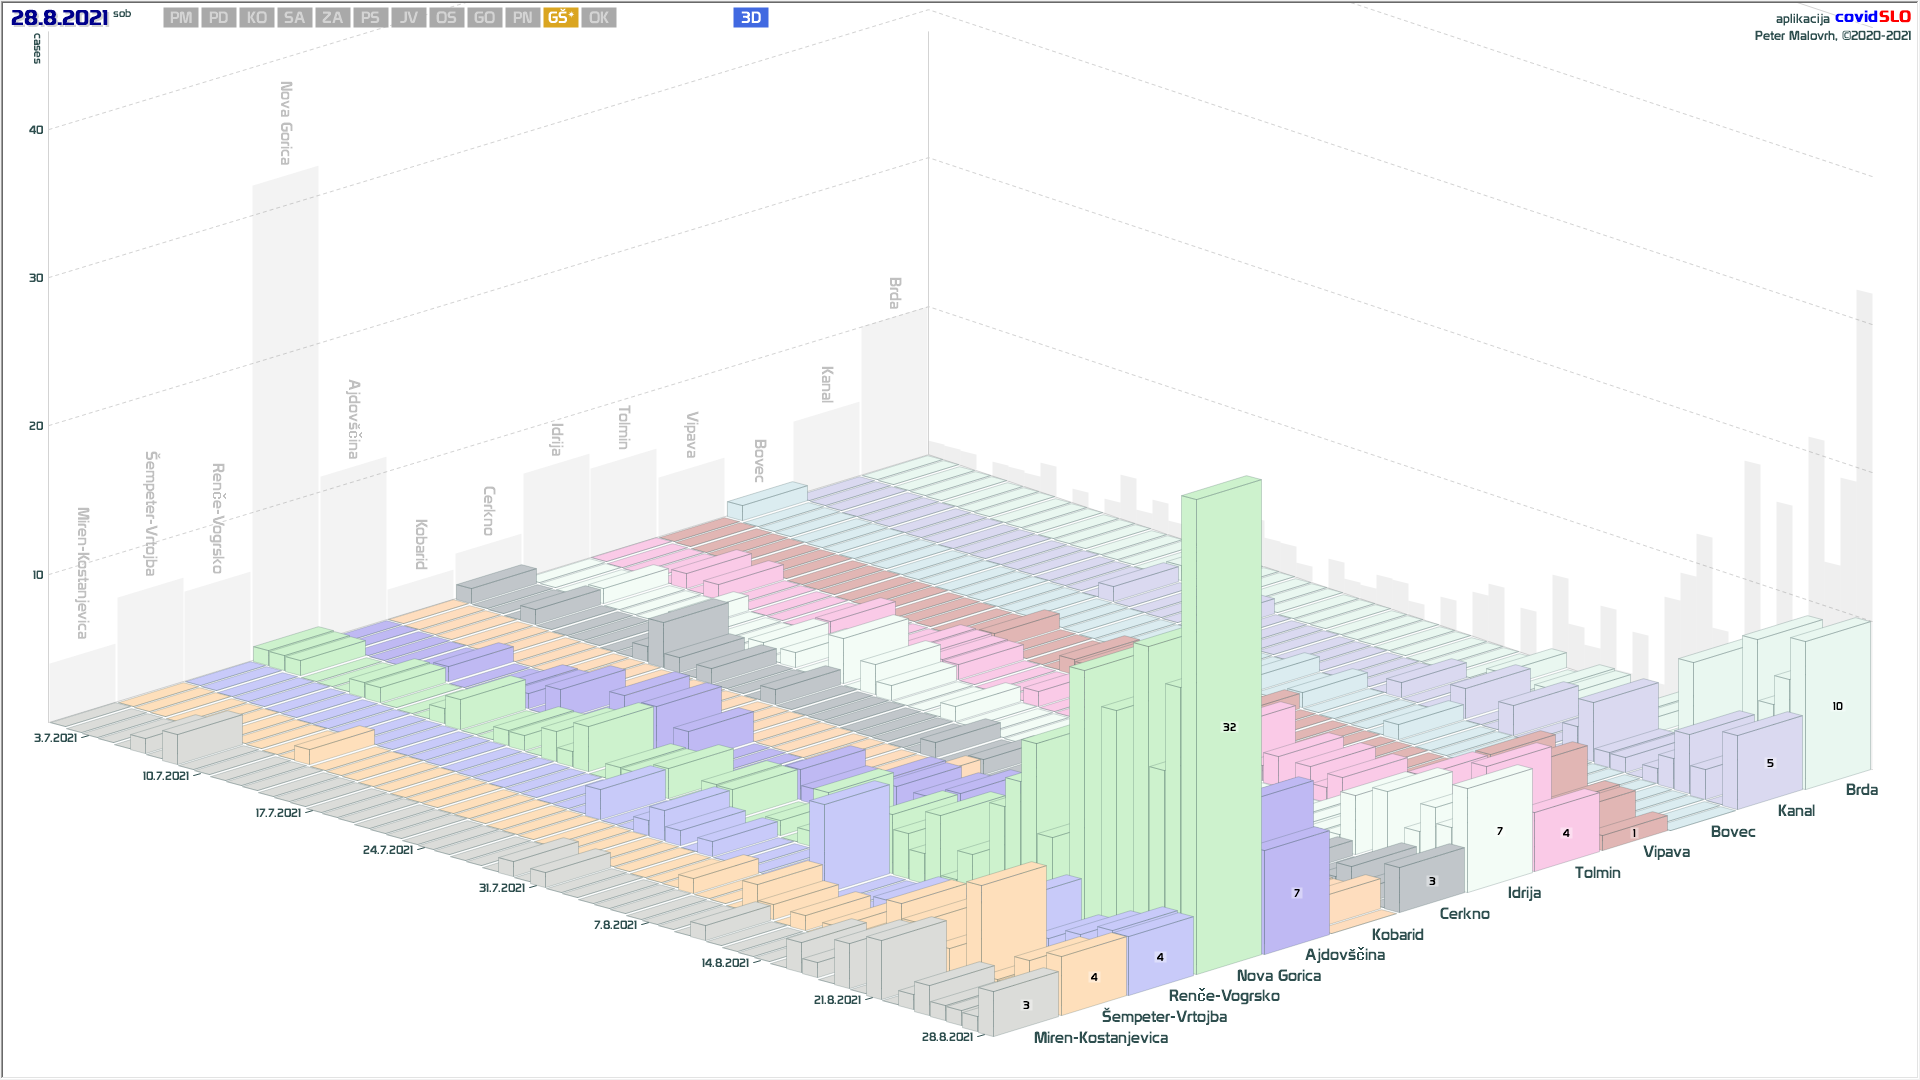Click the Idrija bar labeled 7
1920x1080 pixels.
[x=1499, y=831]
